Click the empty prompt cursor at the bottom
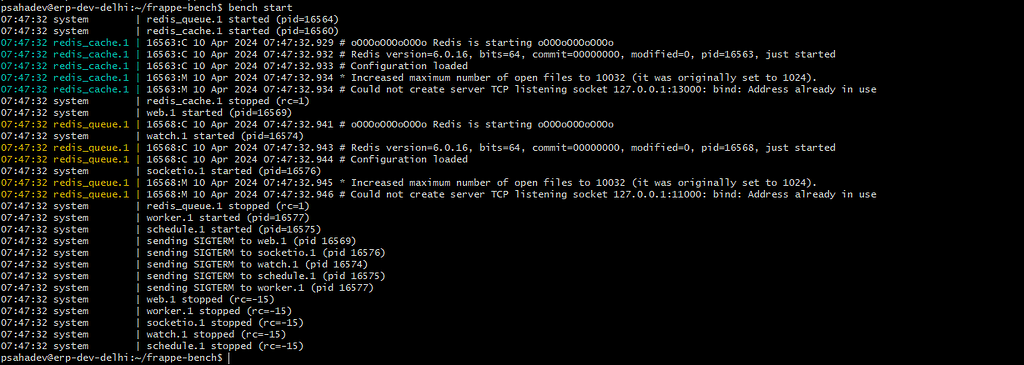 point(230,358)
